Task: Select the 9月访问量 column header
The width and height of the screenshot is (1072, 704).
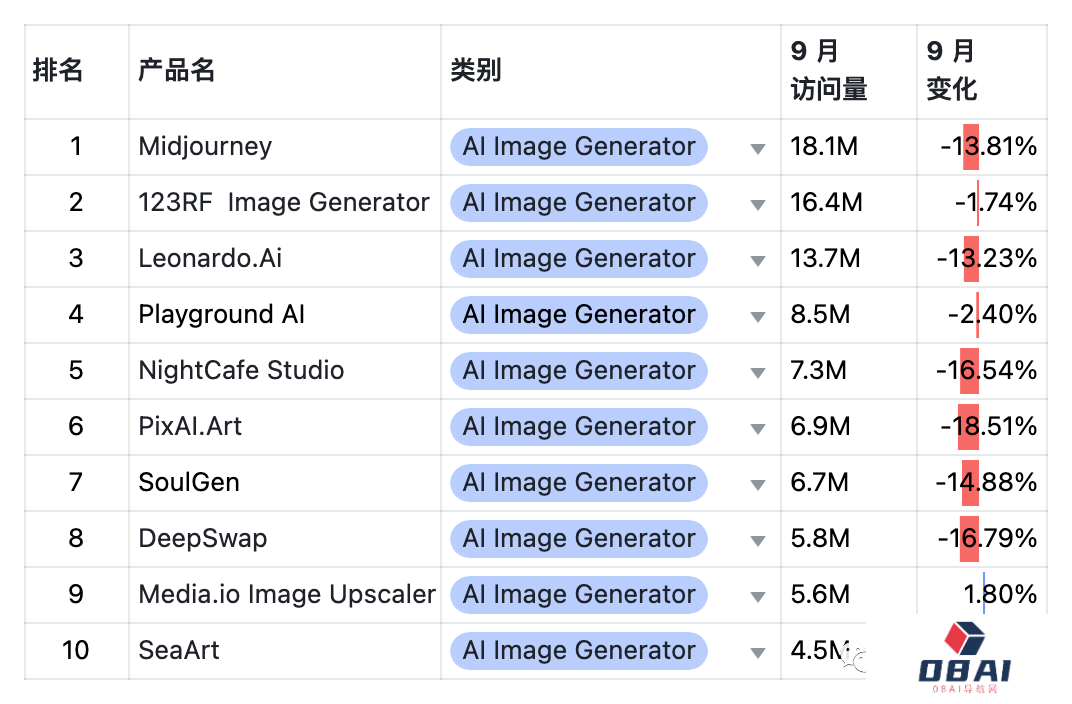Action: click(849, 72)
